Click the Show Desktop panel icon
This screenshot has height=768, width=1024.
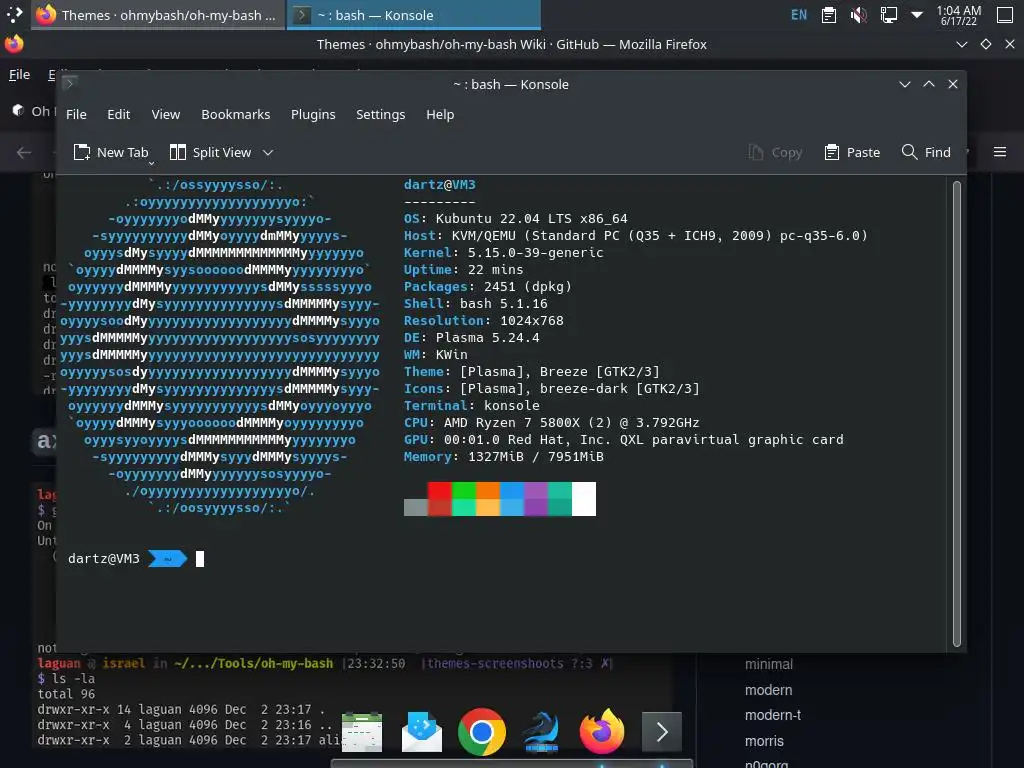(x=1005, y=14)
